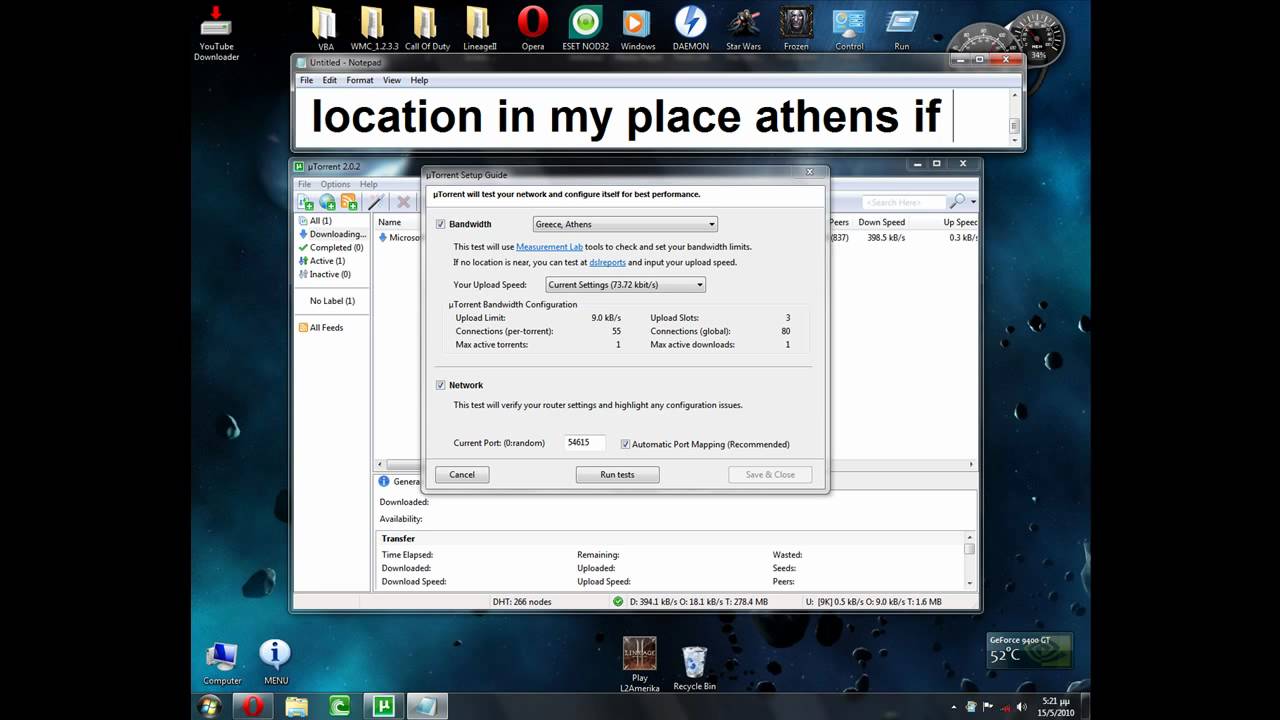Open the Frozen desktop shortcut
This screenshot has height=720, width=1280.
[796, 29]
